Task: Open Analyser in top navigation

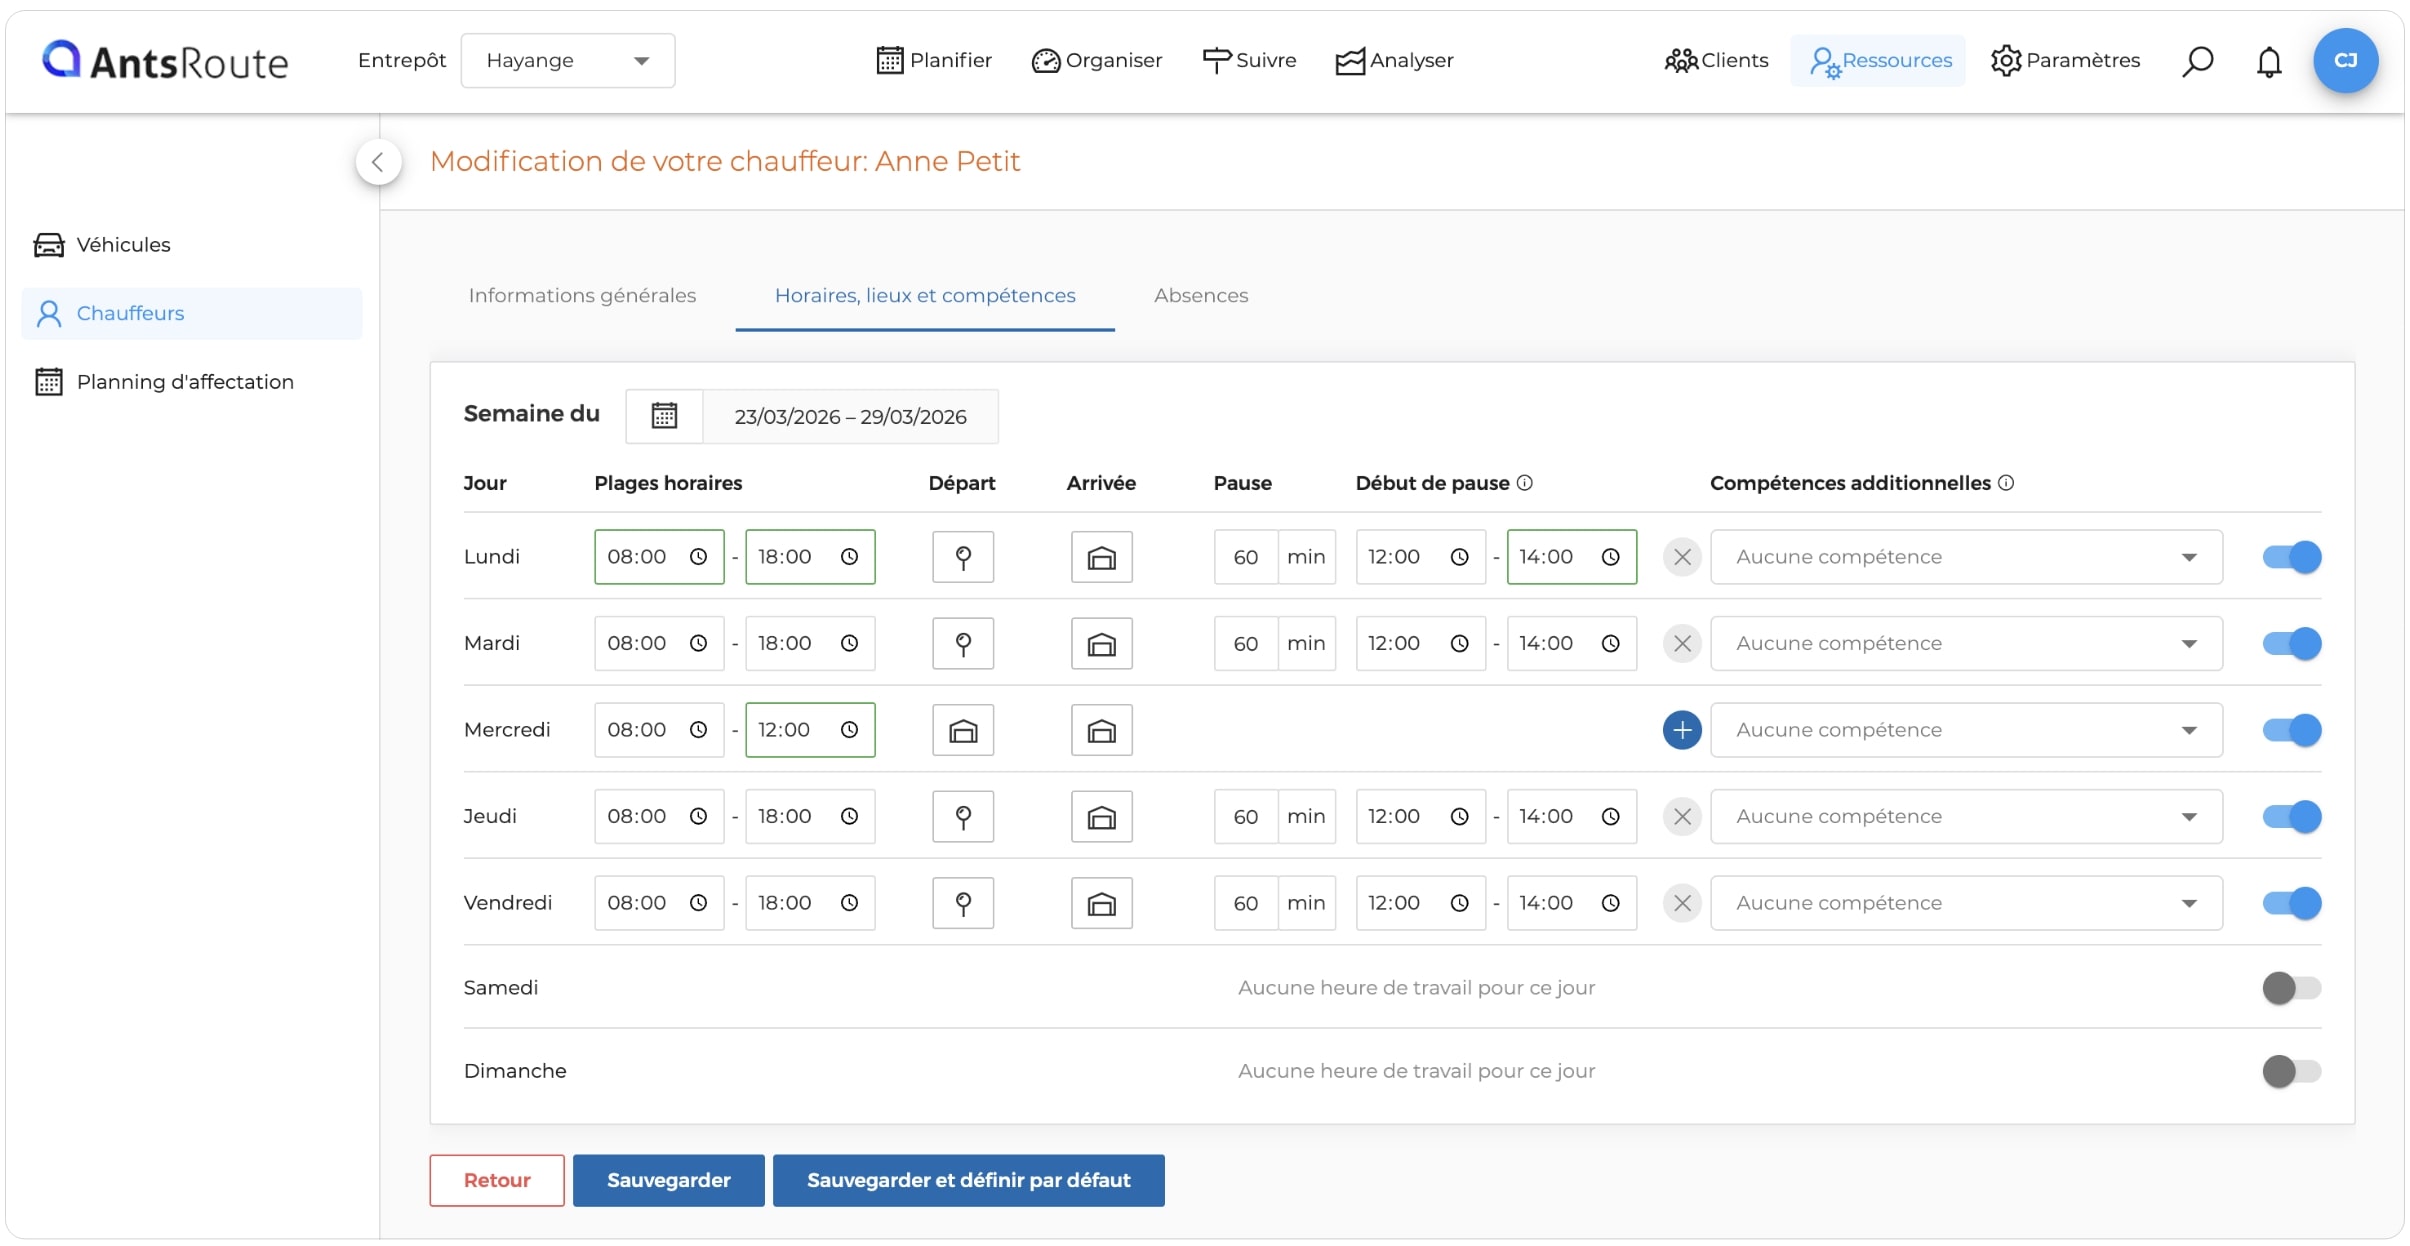Action: click(1394, 61)
